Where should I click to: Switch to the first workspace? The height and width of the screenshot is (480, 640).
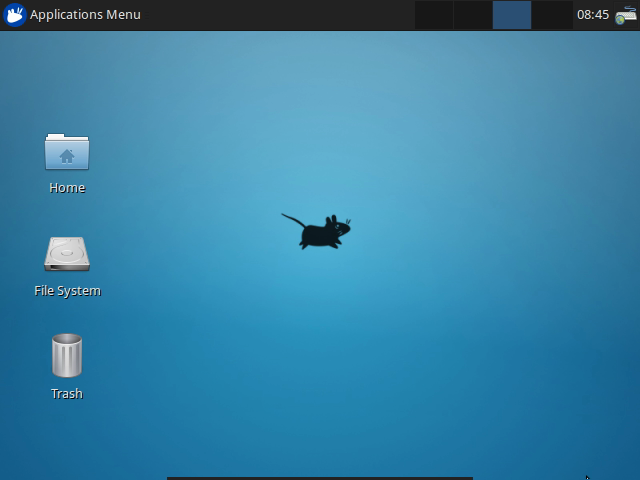click(x=434, y=15)
